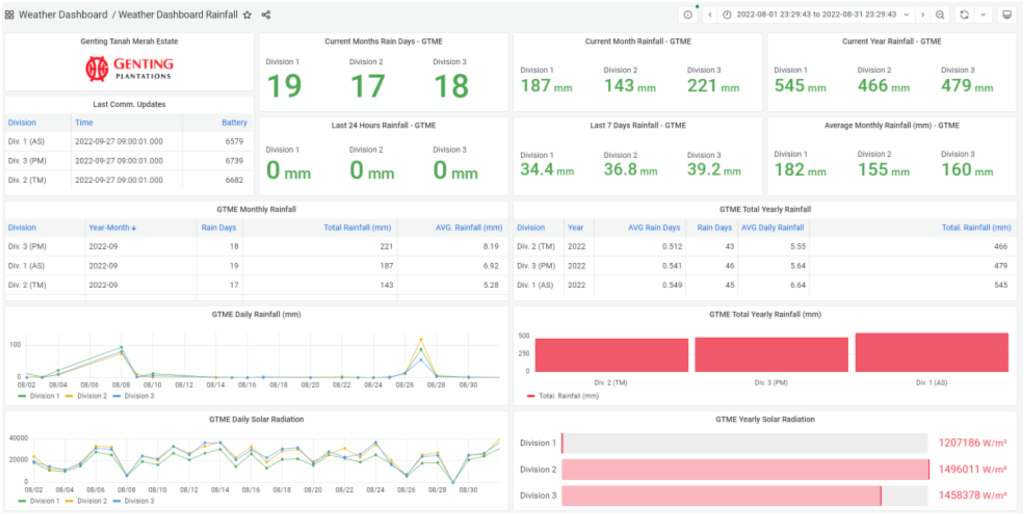1024x515 pixels.
Task: Refresh the dashboard
Action: pos(964,15)
